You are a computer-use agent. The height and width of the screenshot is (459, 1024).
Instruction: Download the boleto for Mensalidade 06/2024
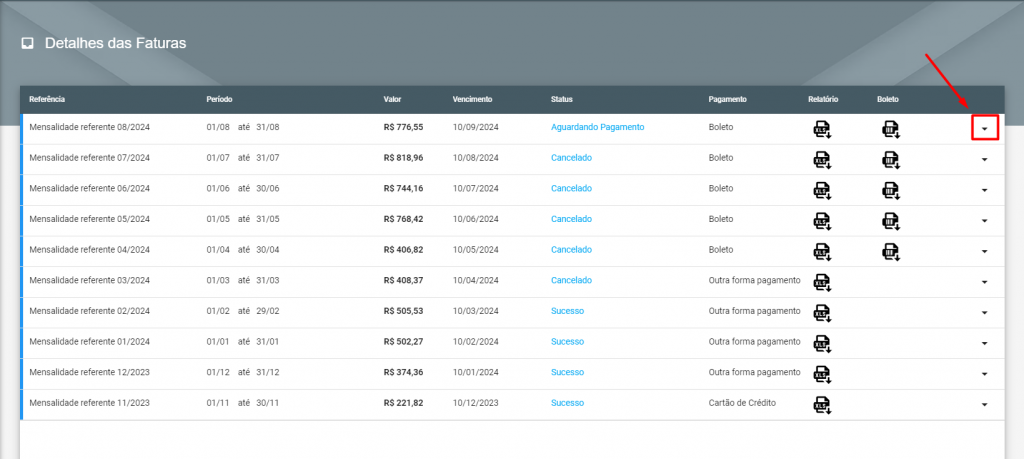click(891, 191)
